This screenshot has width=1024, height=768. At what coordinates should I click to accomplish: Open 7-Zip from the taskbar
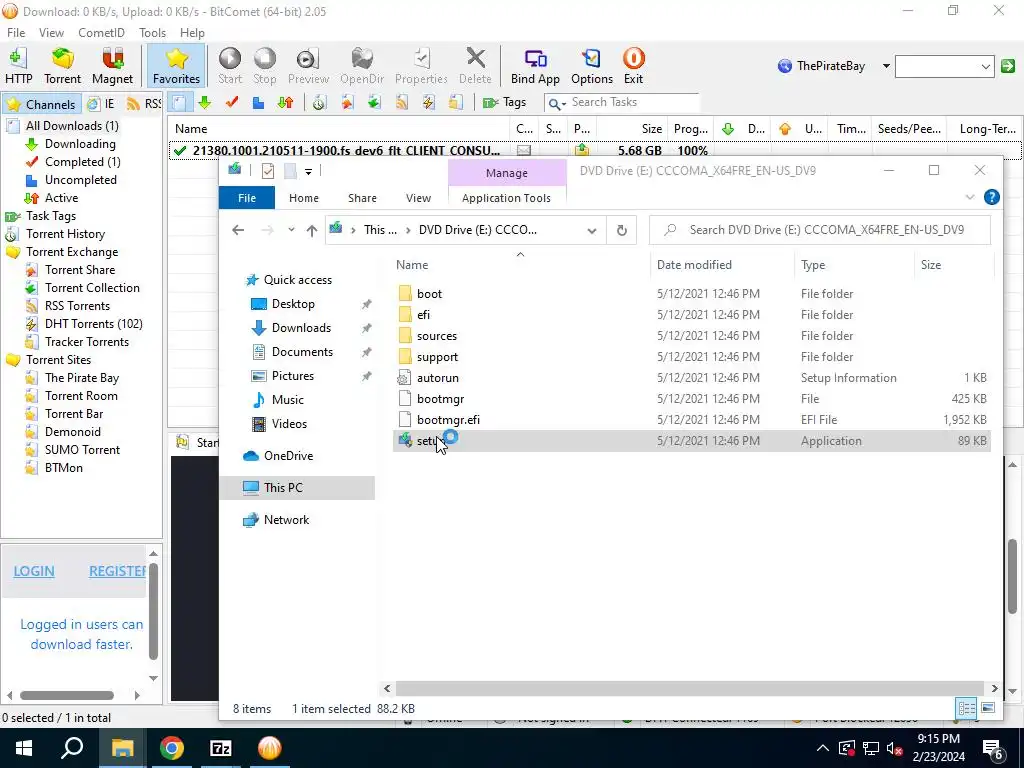coord(221,748)
